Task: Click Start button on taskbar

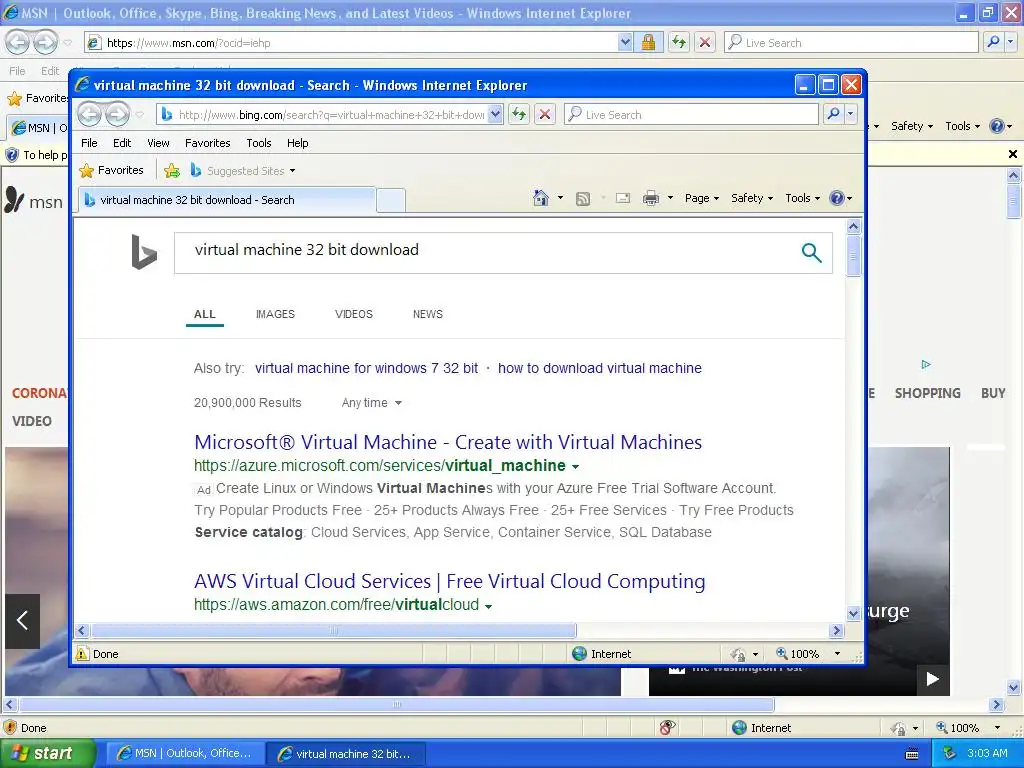Action: point(47,754)
